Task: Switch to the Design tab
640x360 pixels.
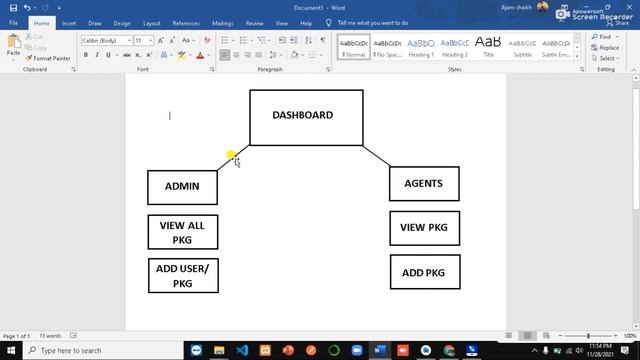Action: tap(122, 23)
